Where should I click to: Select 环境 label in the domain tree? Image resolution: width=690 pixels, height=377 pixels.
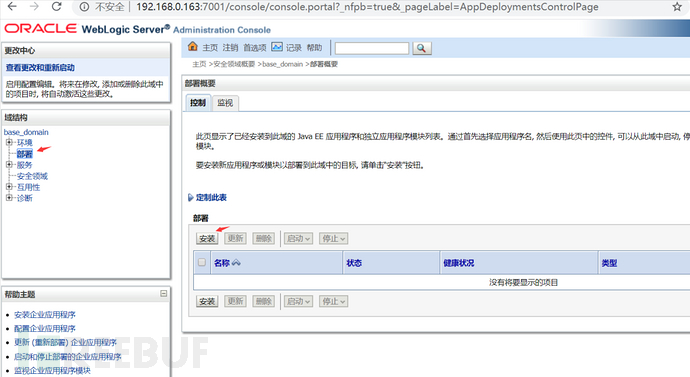[25, 143]
